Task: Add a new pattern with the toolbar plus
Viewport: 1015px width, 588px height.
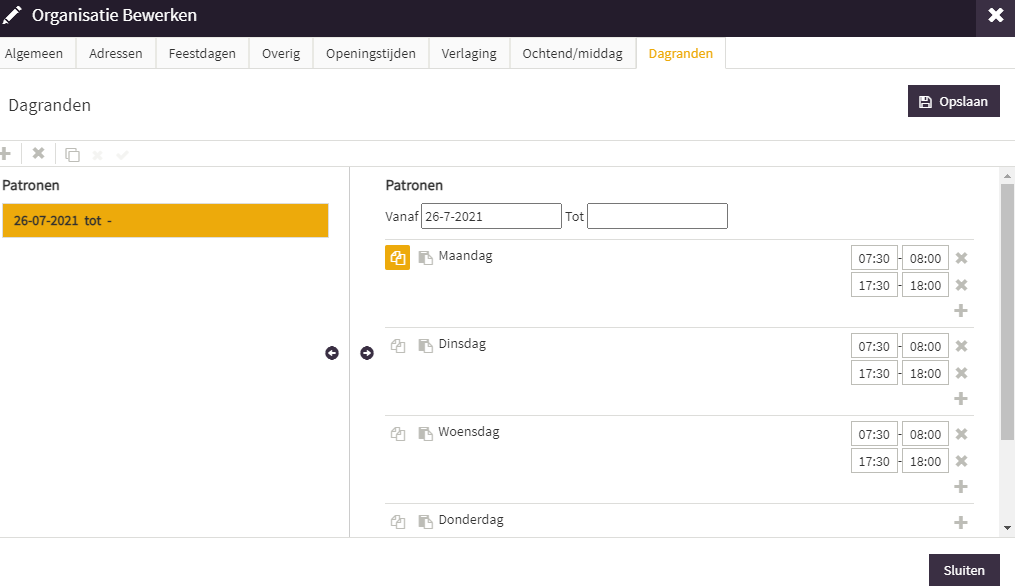Action: point(5,154)
